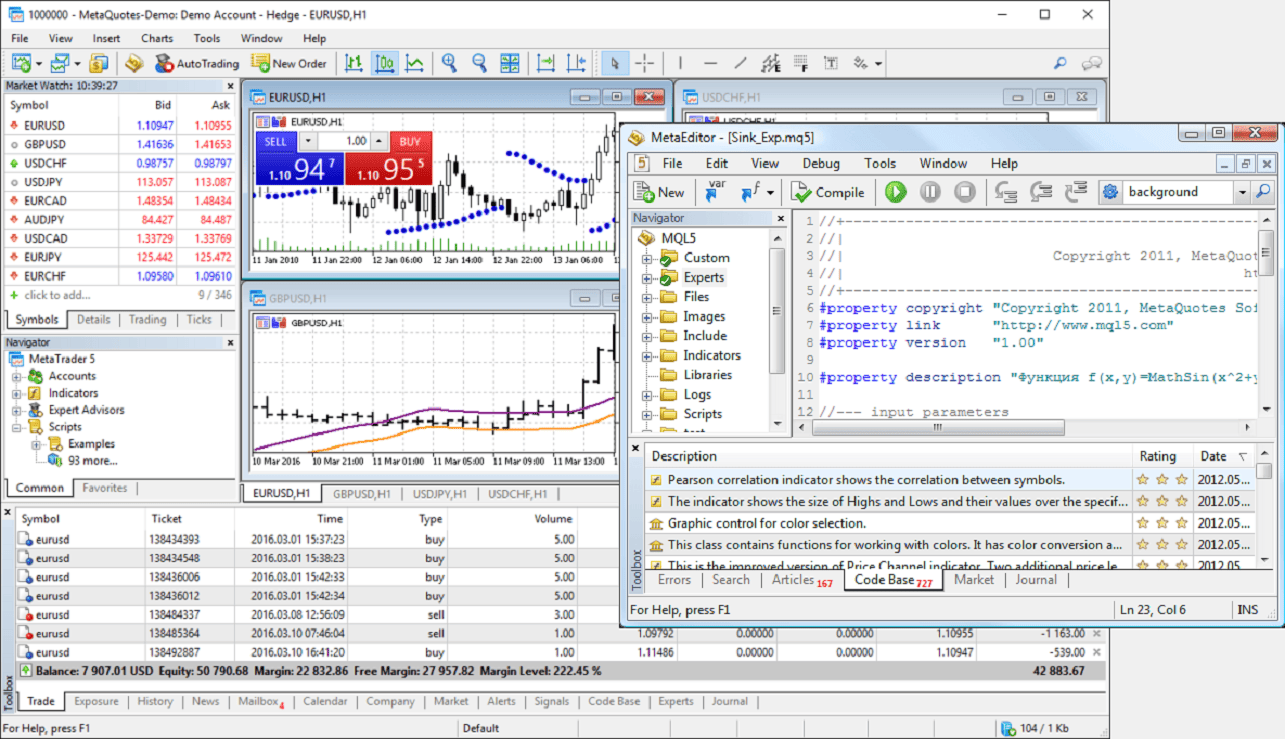Viewport: 1285px width, 739px height.
Task: Click the New Chart icon in the MetaTrader toolbar
Action: (21, 63)
